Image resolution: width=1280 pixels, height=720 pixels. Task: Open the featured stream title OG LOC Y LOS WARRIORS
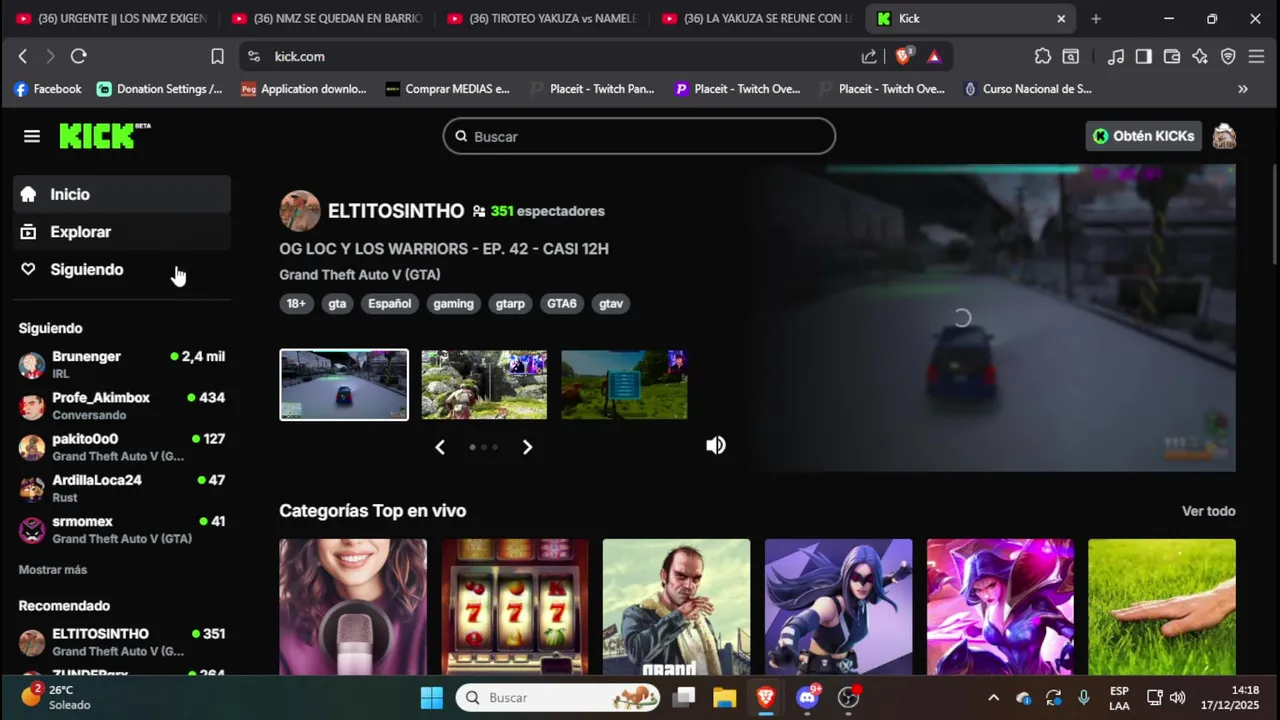point(444,249)
